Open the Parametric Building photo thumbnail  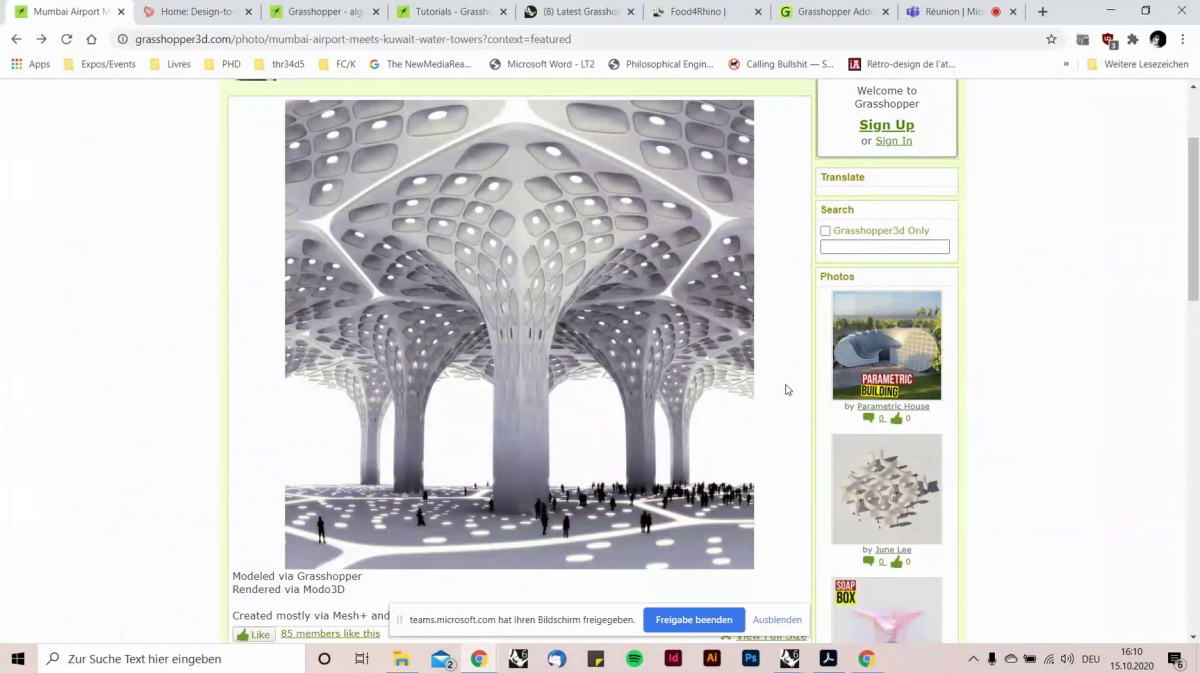(886, 345)
